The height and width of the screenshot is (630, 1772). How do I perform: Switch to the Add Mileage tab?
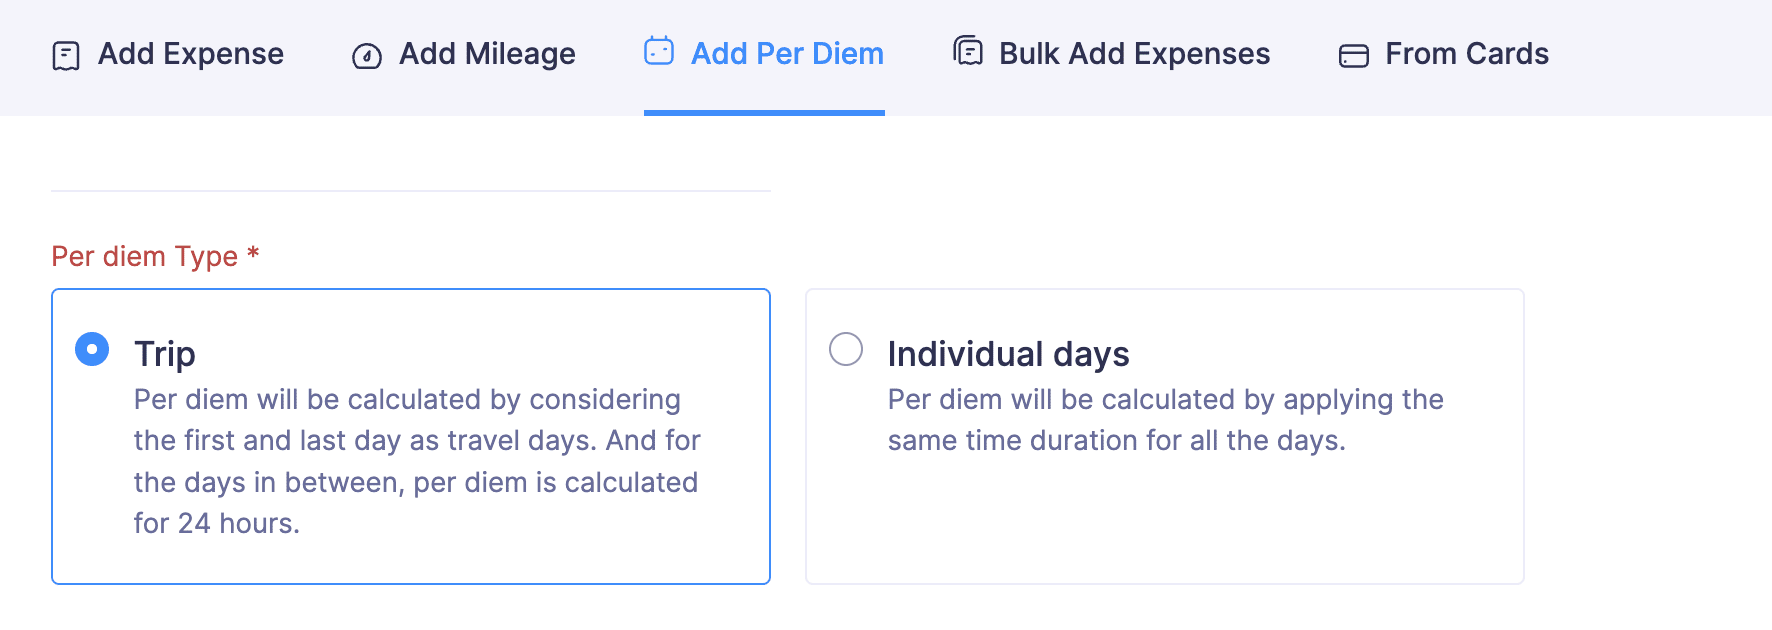click(486, 55)
